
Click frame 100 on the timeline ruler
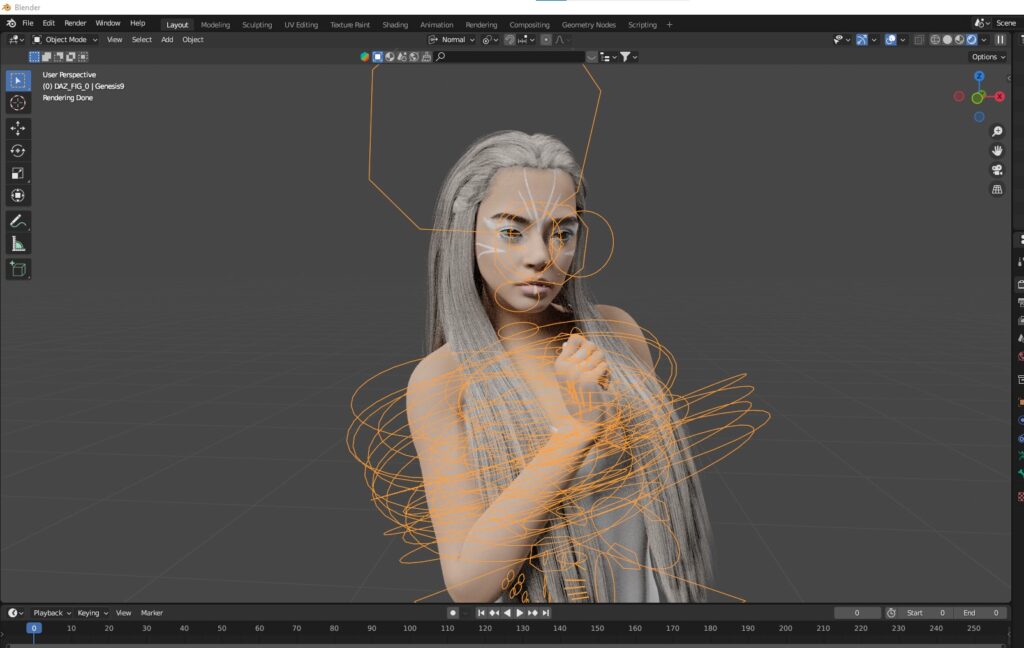(x=409, y=628)
